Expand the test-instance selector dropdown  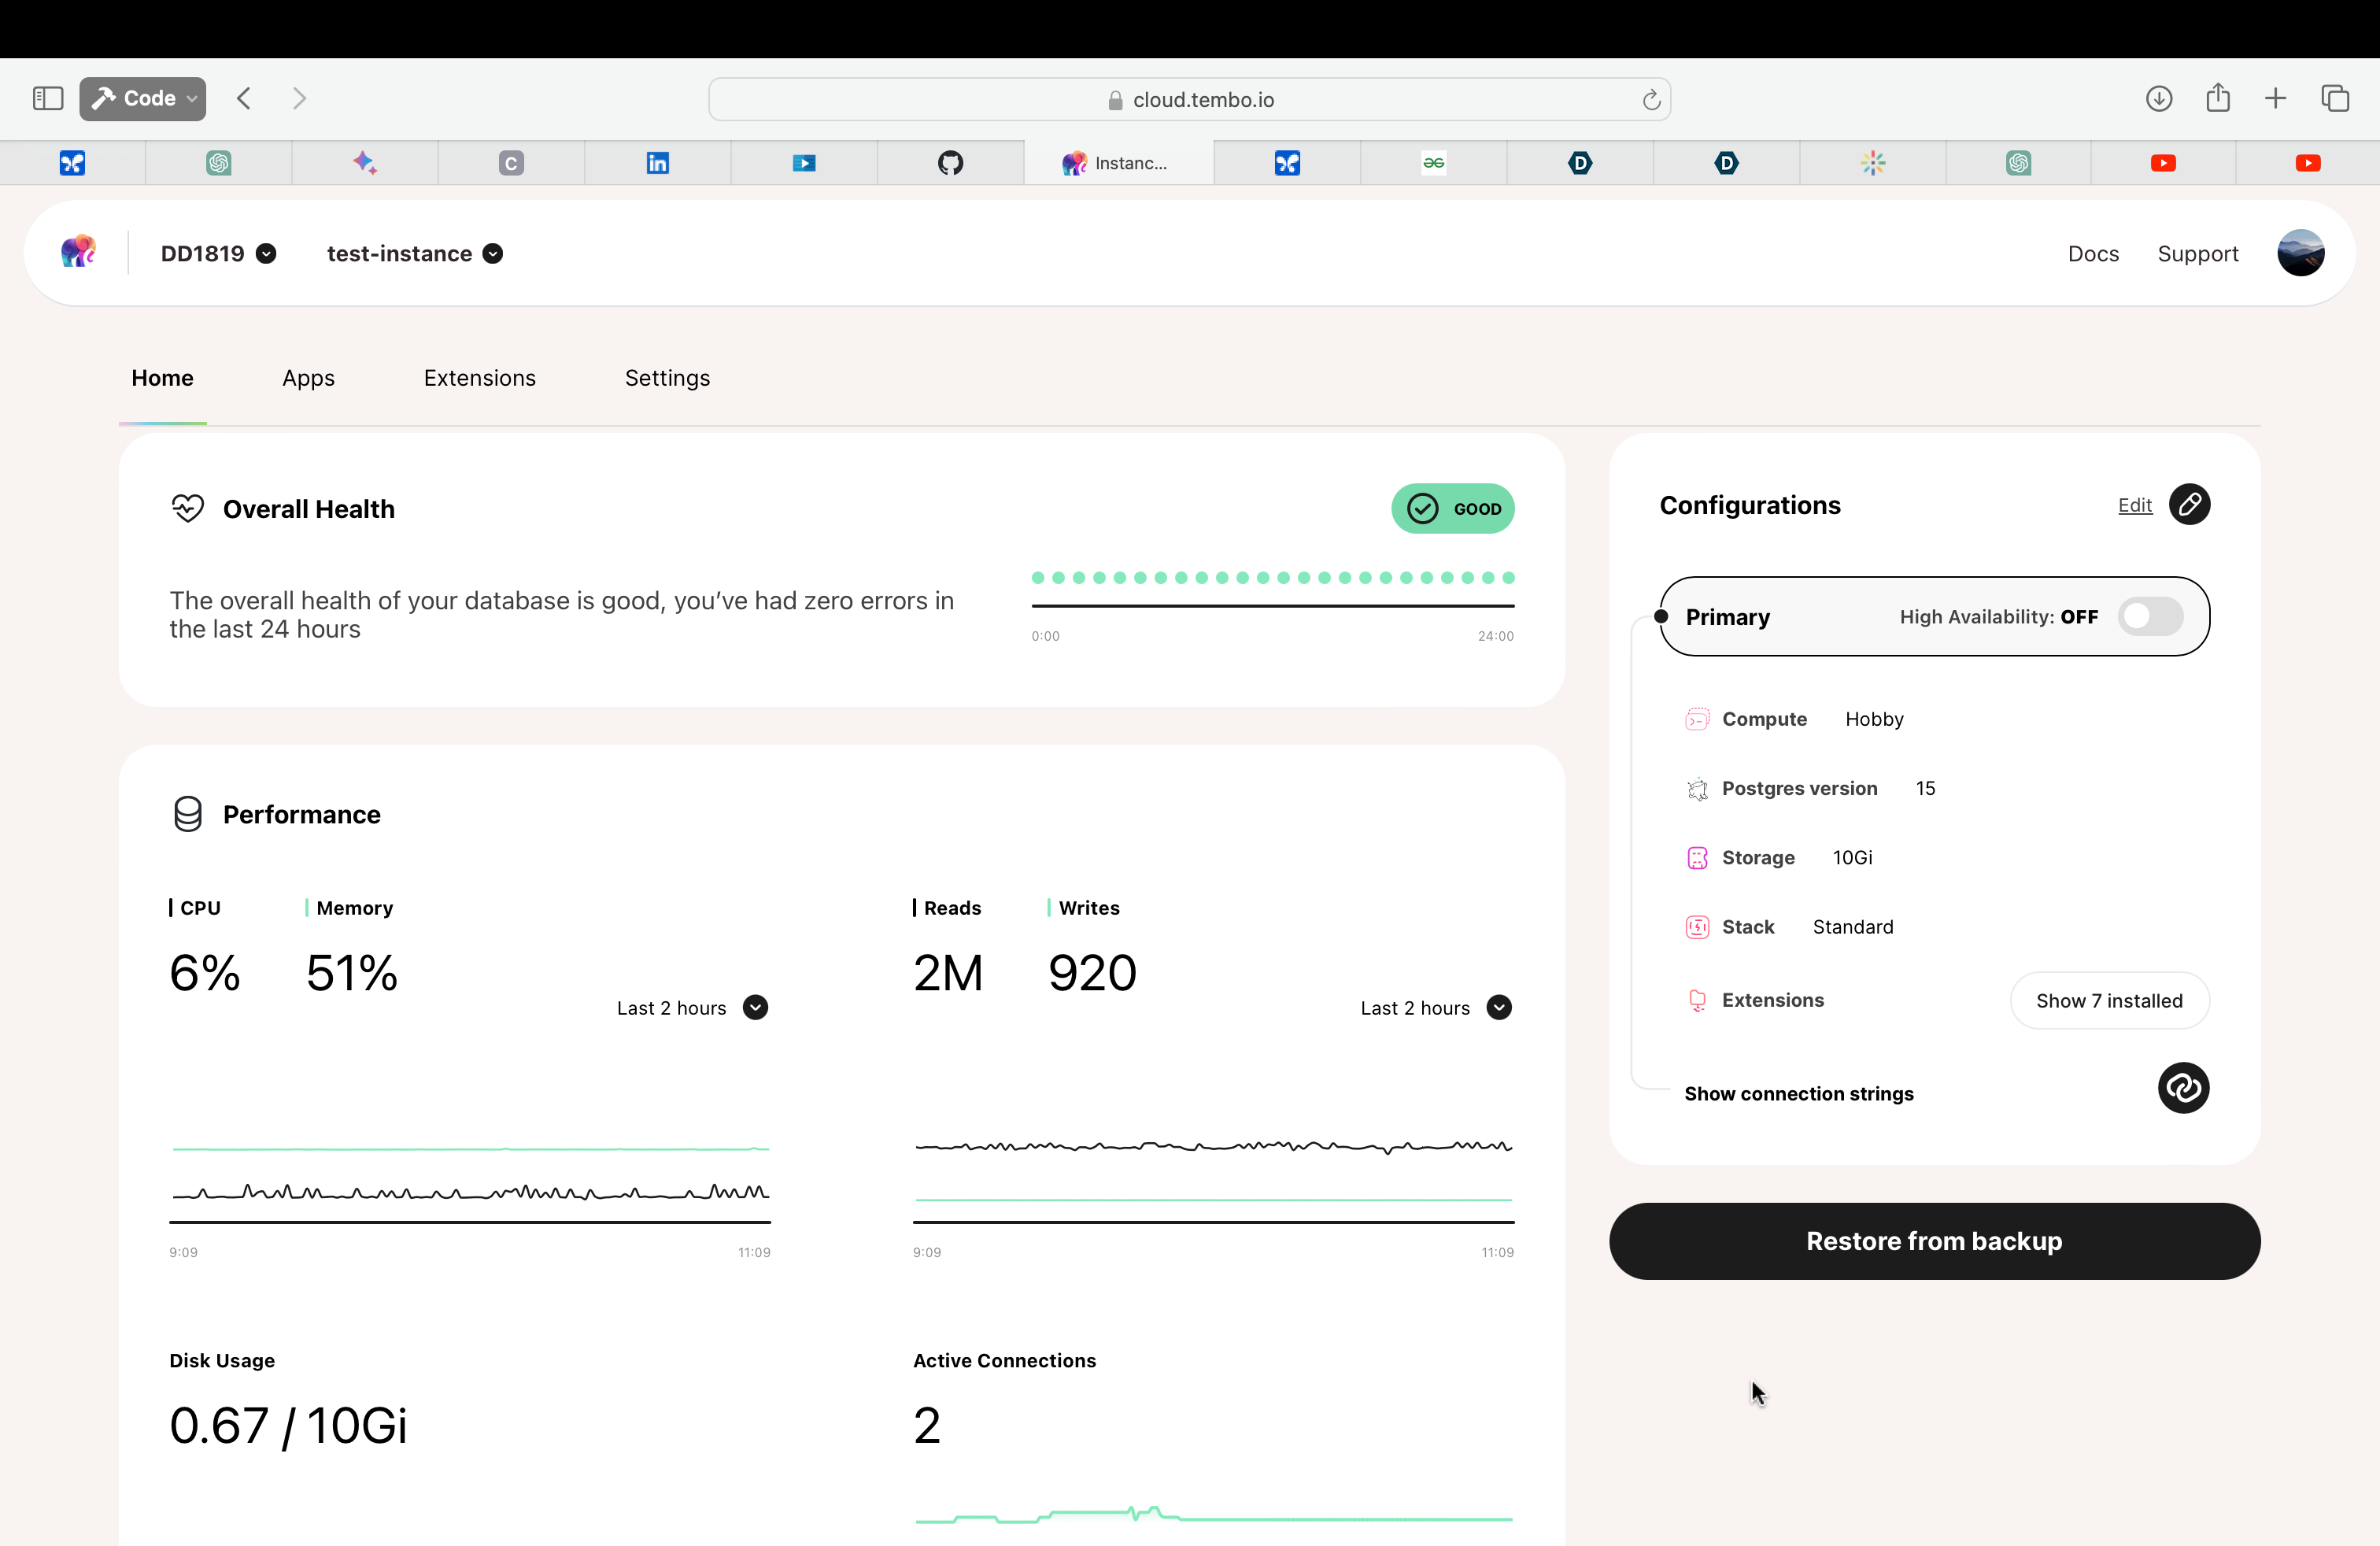coord(493,254)
